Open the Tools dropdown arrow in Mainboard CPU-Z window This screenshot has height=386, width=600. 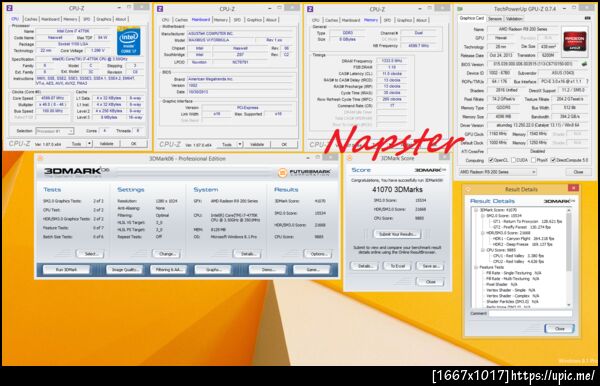point(240,144)
